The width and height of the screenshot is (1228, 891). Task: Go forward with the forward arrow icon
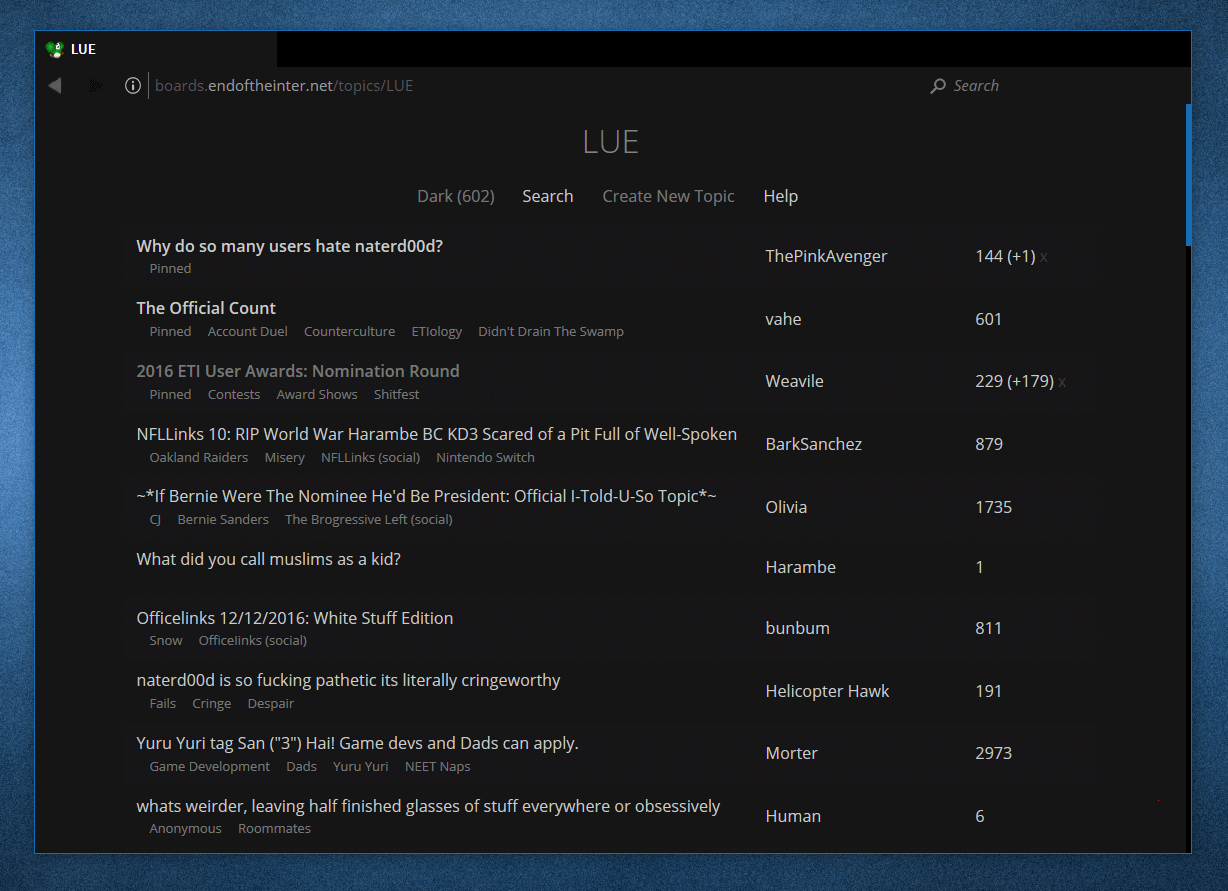(96, 86)
